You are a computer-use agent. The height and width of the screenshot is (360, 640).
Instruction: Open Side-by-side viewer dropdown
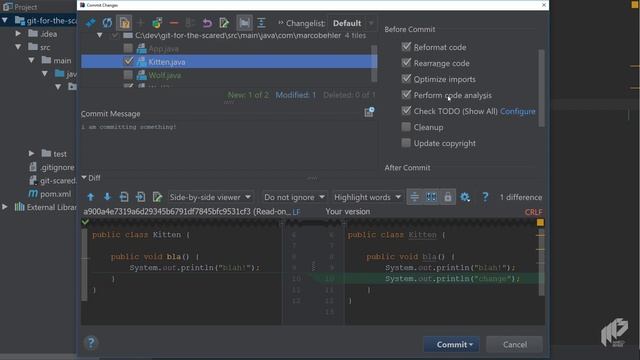(210, 197)
